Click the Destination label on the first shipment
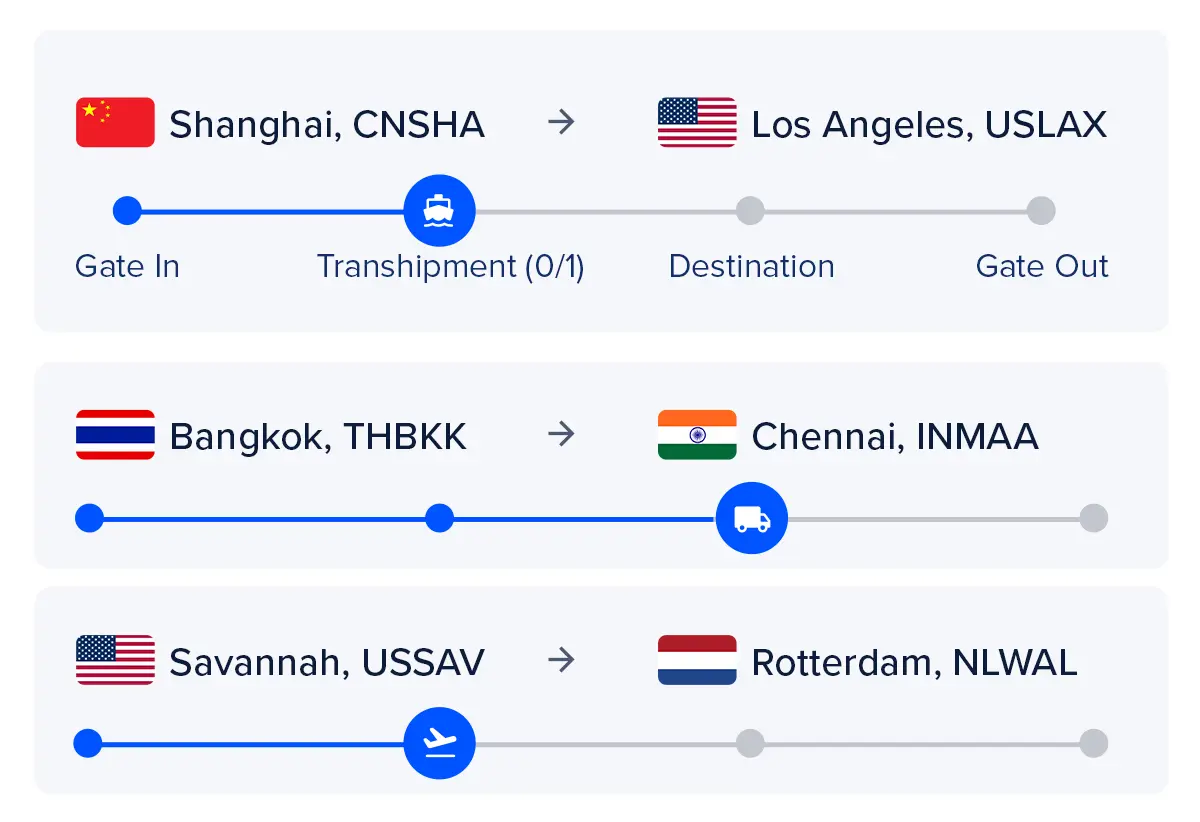Viewport: 1200px width, 822px height. click(751, 266)
